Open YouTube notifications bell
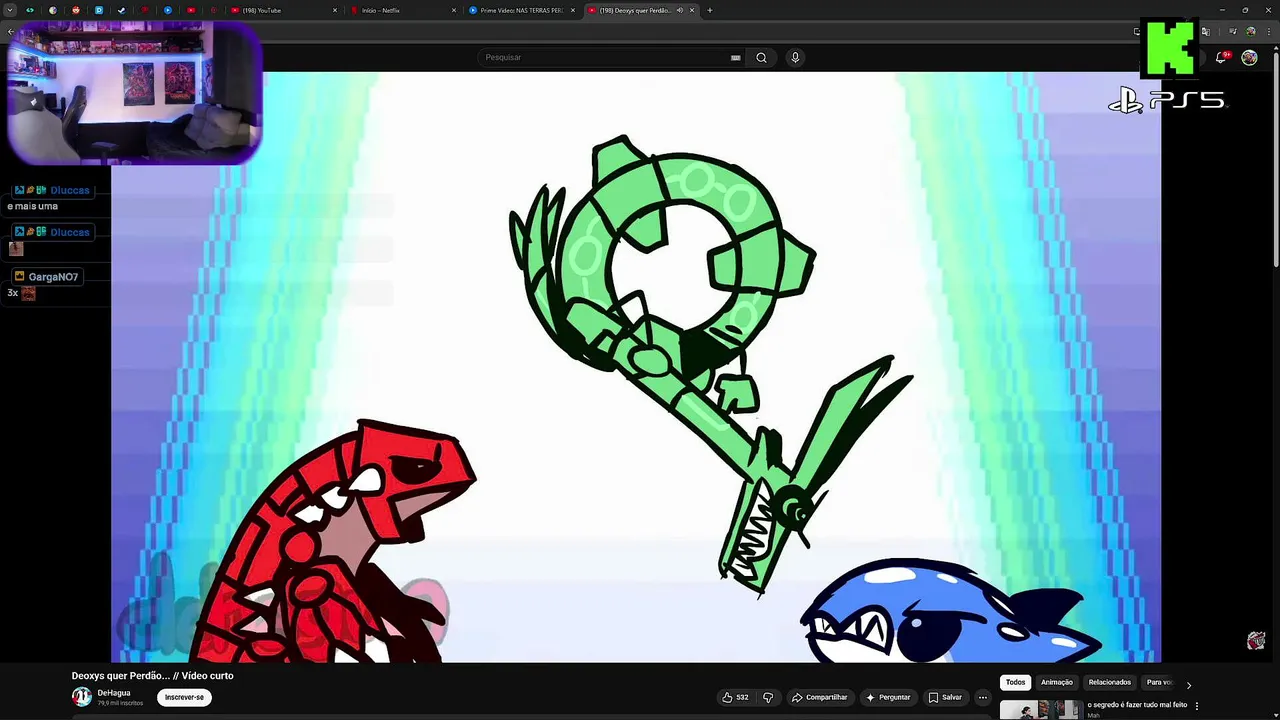This screenshot has height=720, width=1280. click(1221, 57)
